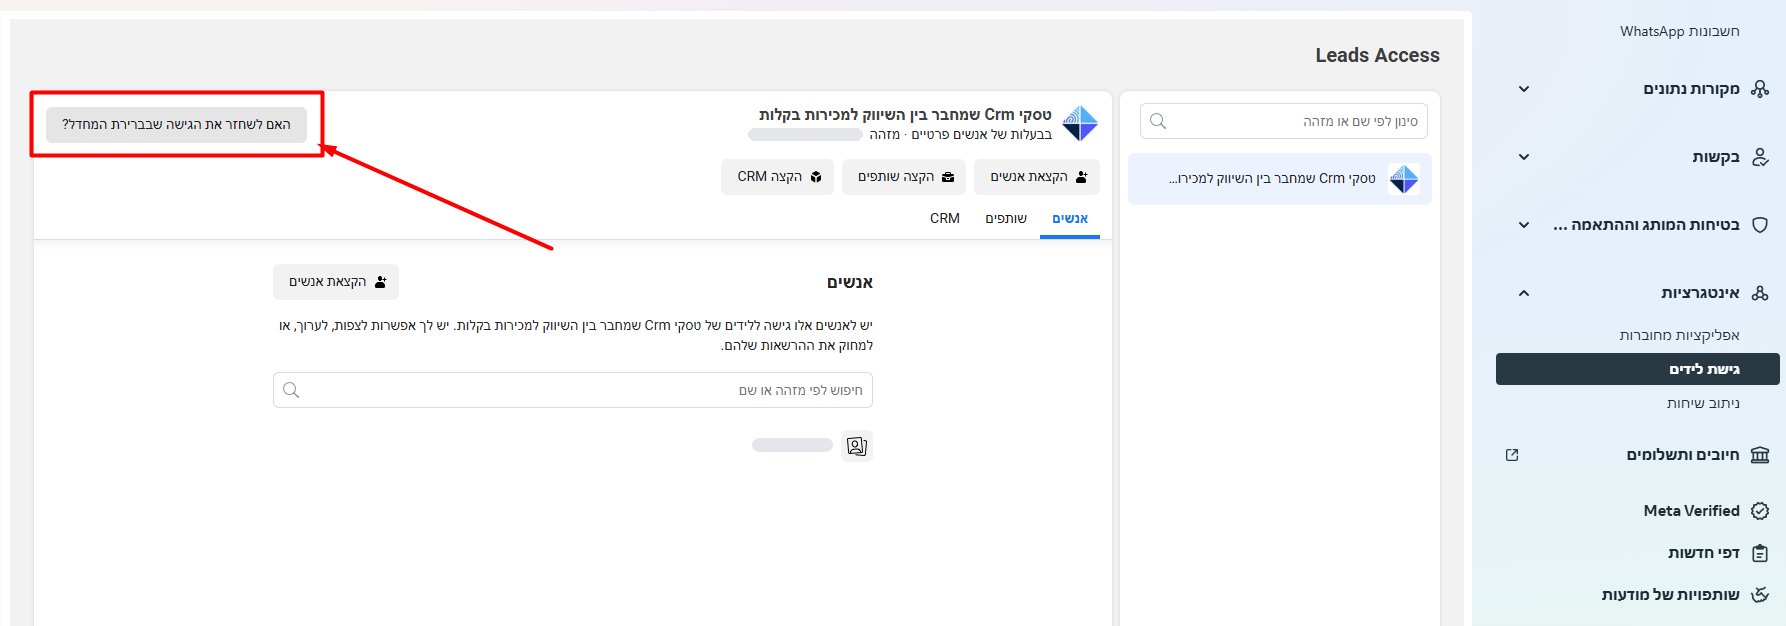Click the bank icon beside חיובים ותשלומים
This screenshot has height=626, width=1786.
1760,455
